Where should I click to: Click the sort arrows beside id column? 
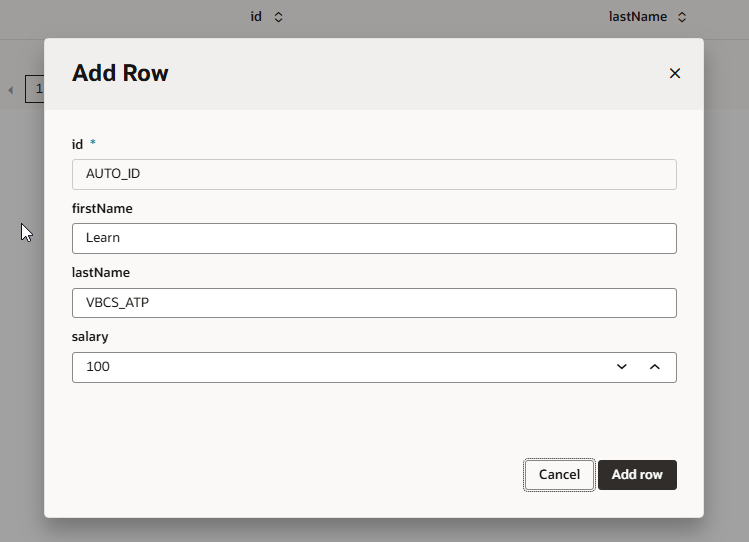tap(278, 17)
